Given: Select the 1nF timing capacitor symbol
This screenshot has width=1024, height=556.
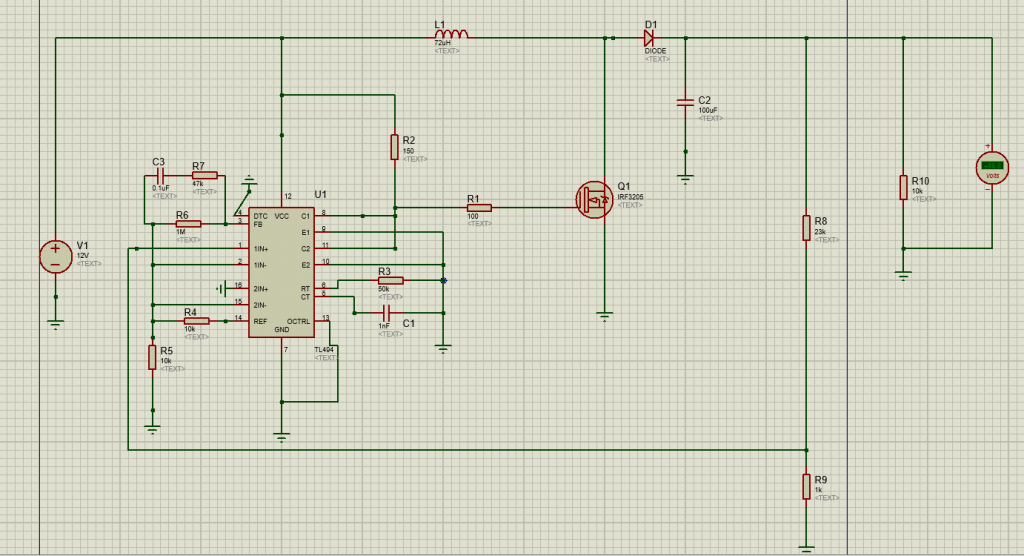Looking at the screenshot, I should coord(386,313).
